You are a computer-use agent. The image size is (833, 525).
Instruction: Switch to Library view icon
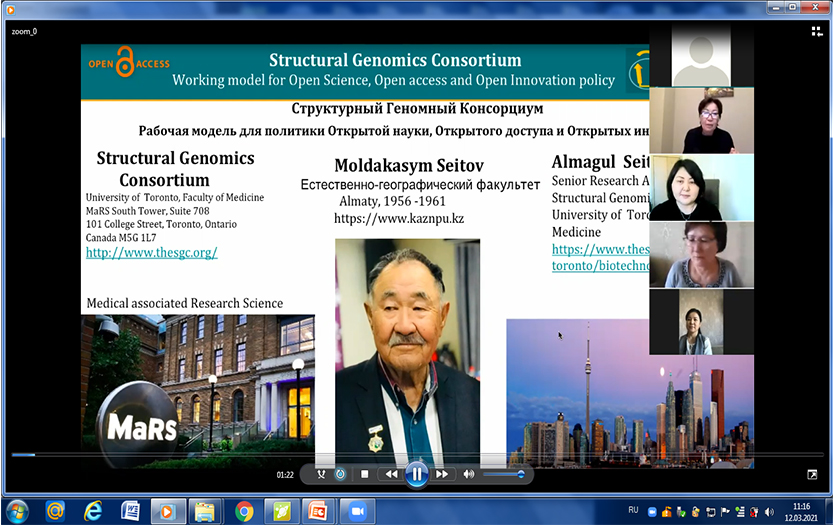click(817, 32)
